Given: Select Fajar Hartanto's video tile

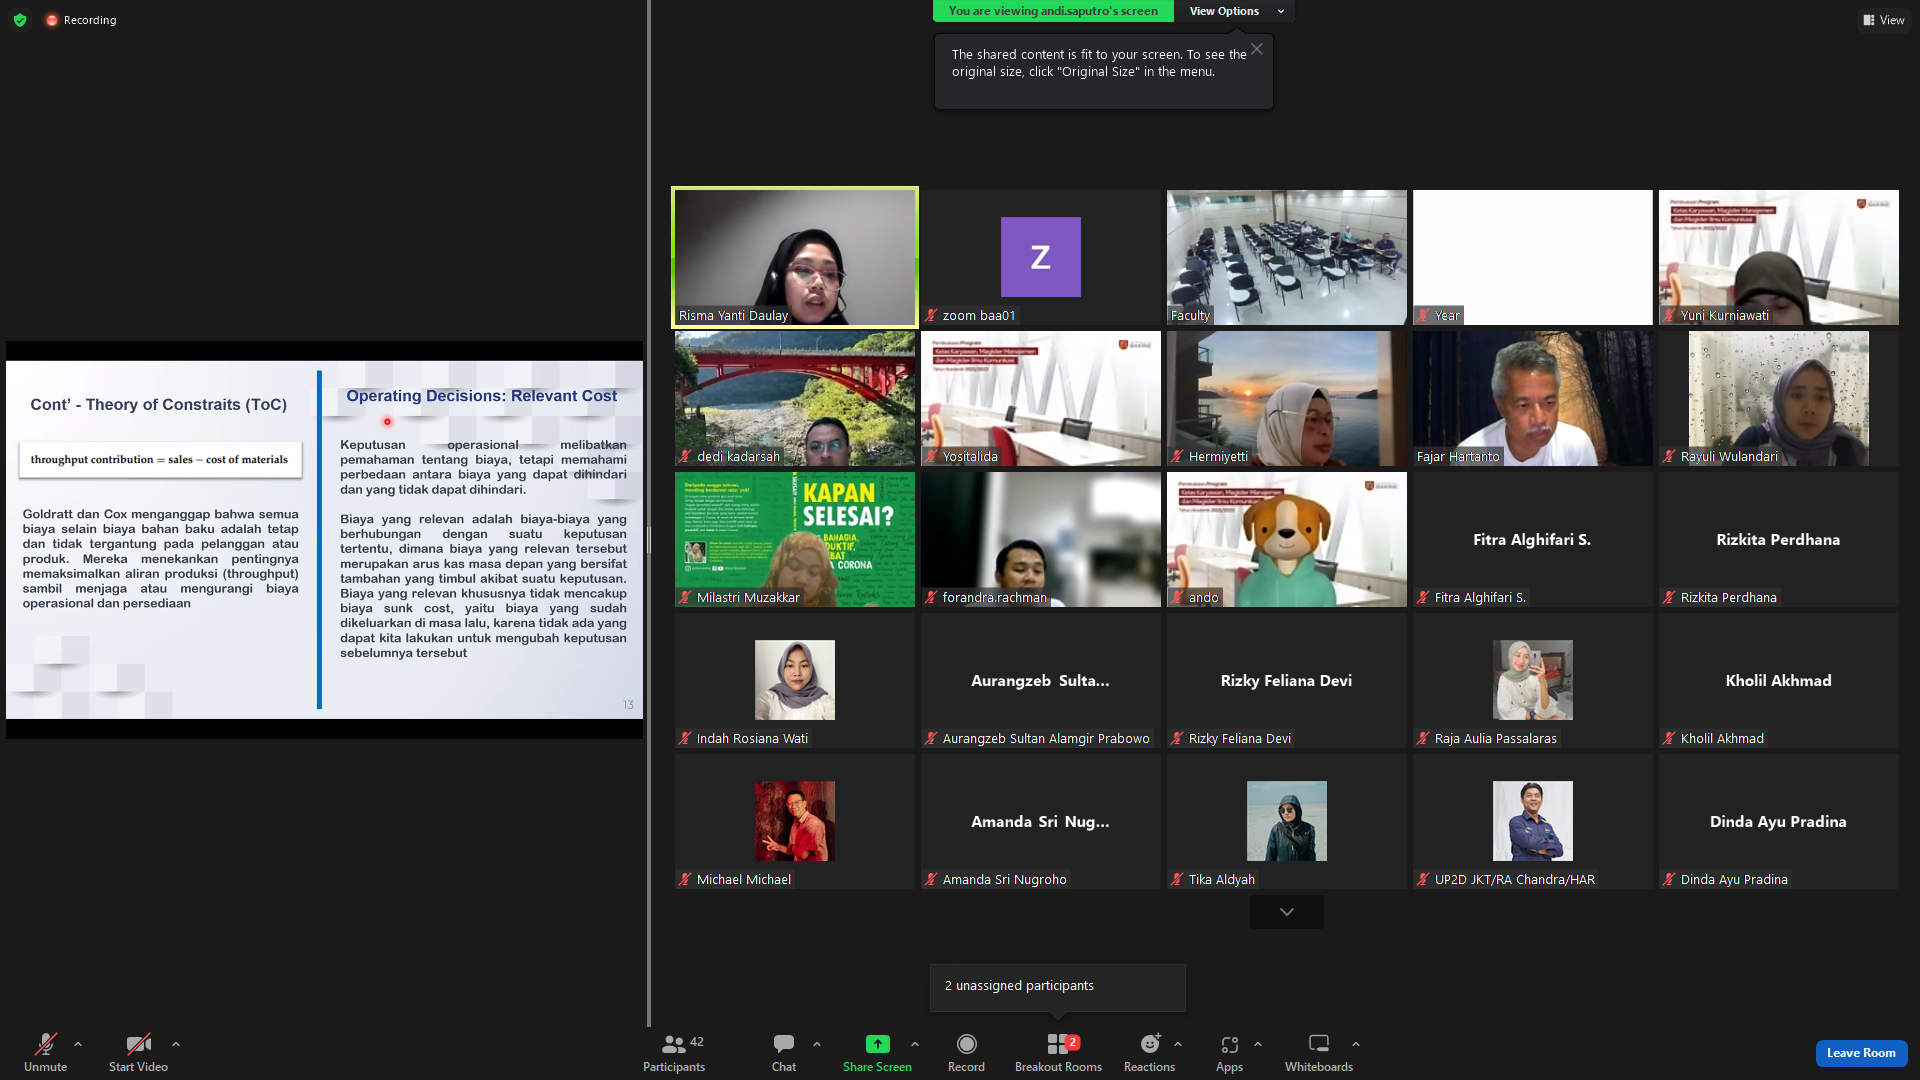Looking at the screenshot, I should pos(1533,398).
